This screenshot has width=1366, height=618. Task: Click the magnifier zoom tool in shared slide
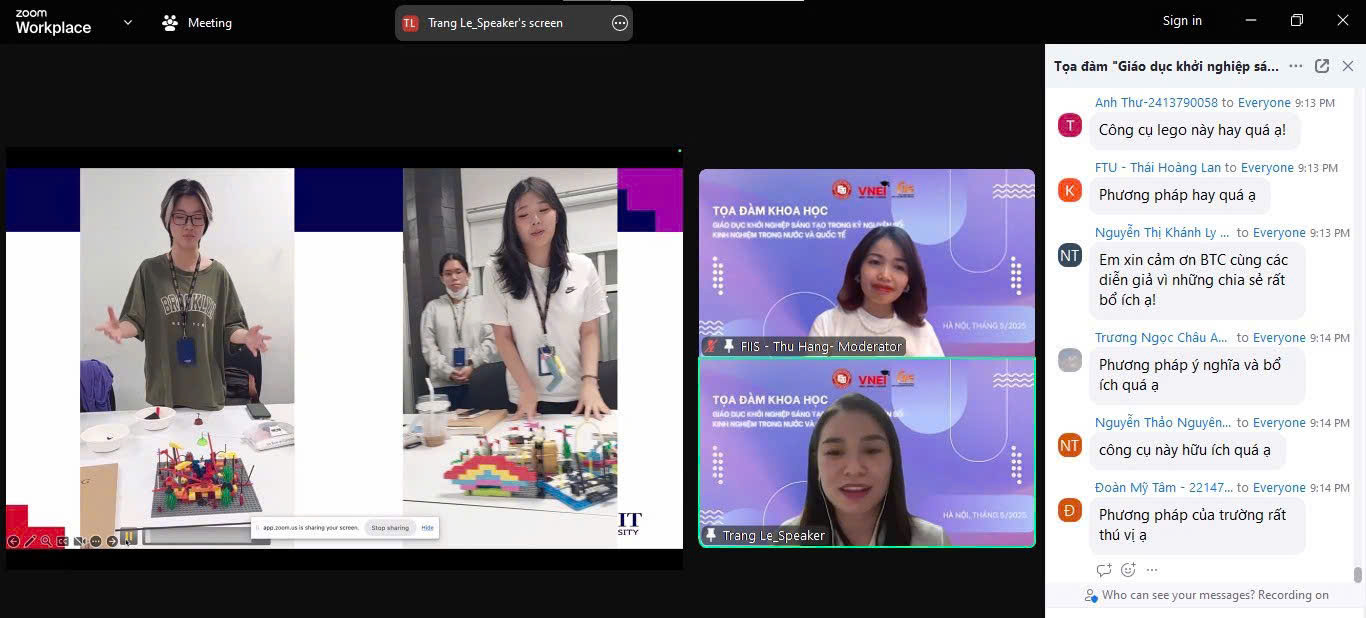pyautogui.click(x=46, y=541)
